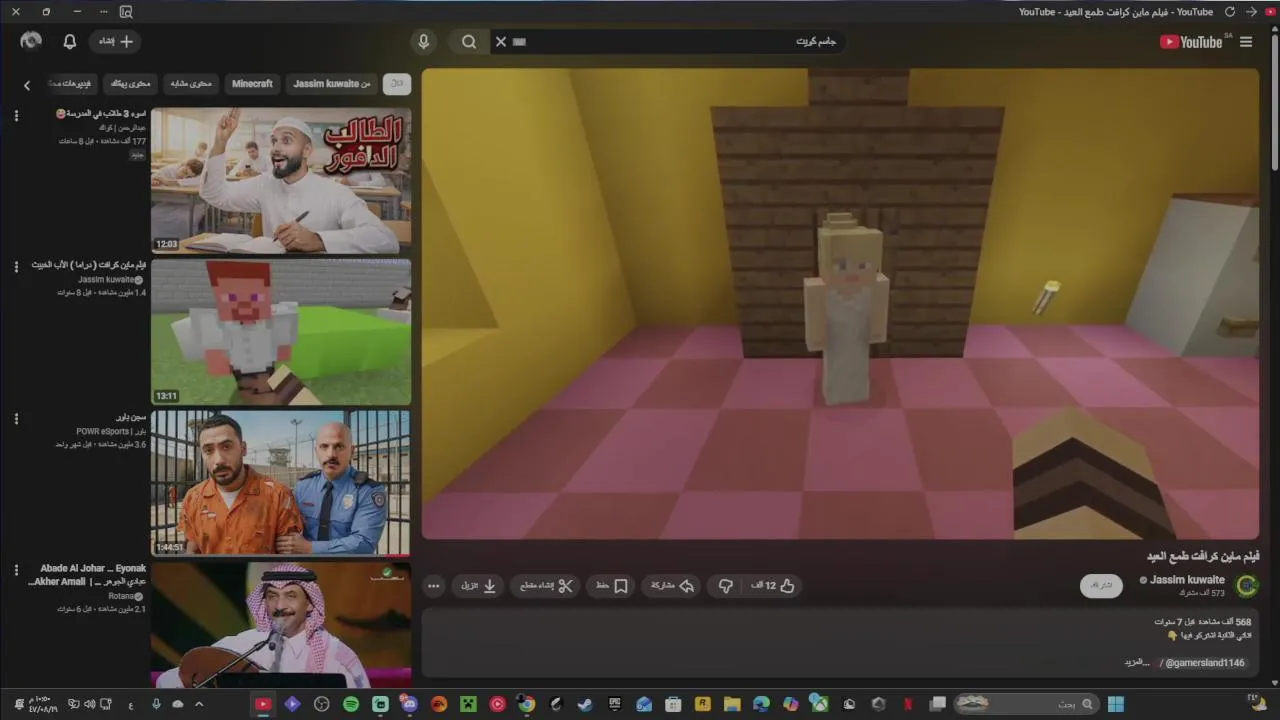1280x720 pixels.
Task: Go to the YouTube home logo
Action: tap(1193, 42)
